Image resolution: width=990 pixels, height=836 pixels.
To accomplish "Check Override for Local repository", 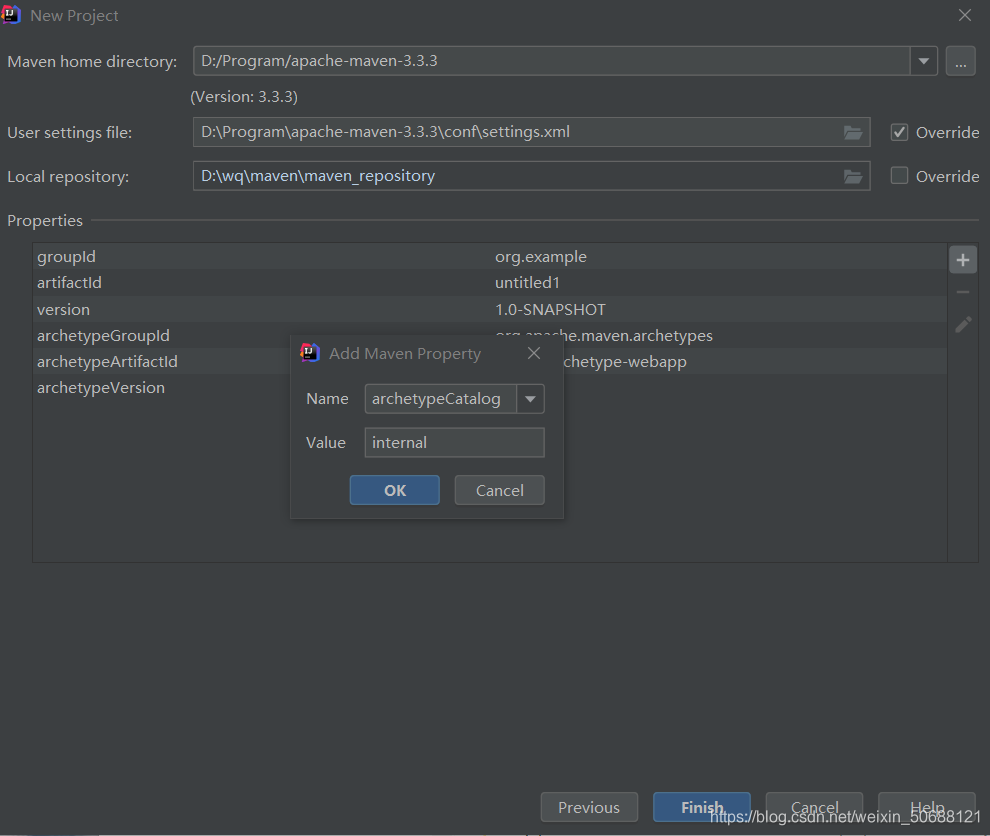I will 899,176.
